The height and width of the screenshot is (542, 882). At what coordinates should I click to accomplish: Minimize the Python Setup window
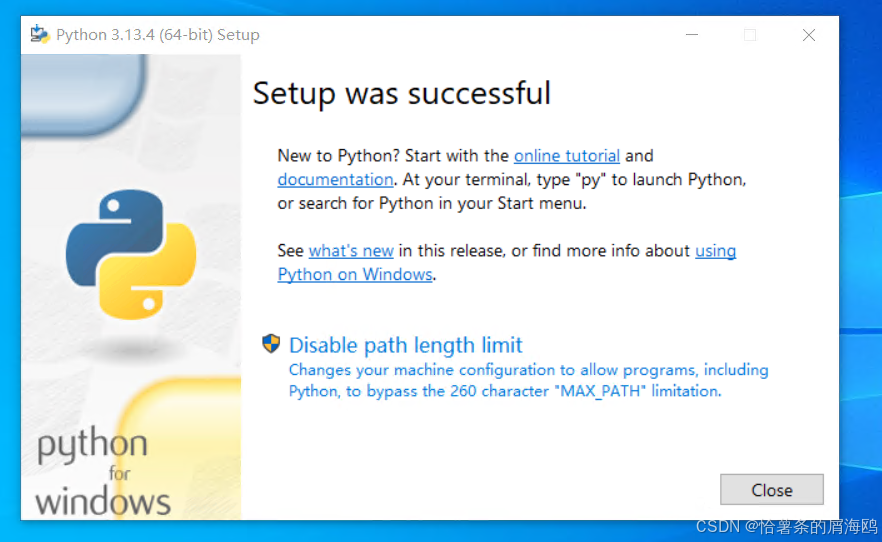point(692,35)
